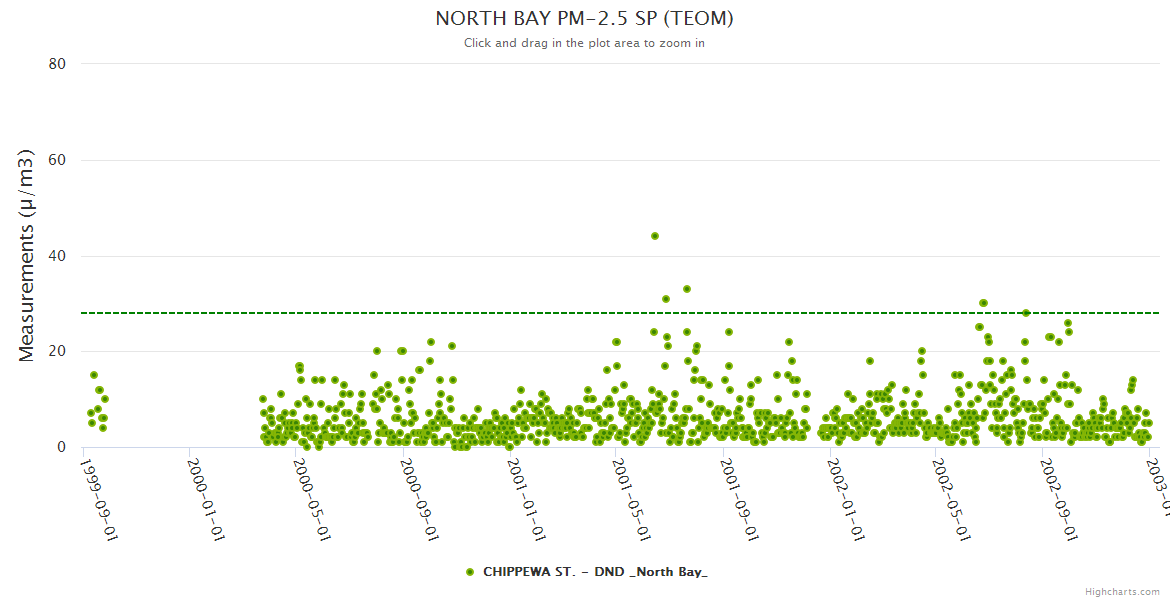Click the 2000-01-01 x-axis label
Image resolution: width=1170 pixels, height=600 pixels.
pyautogui.click(x=205, y=486)
